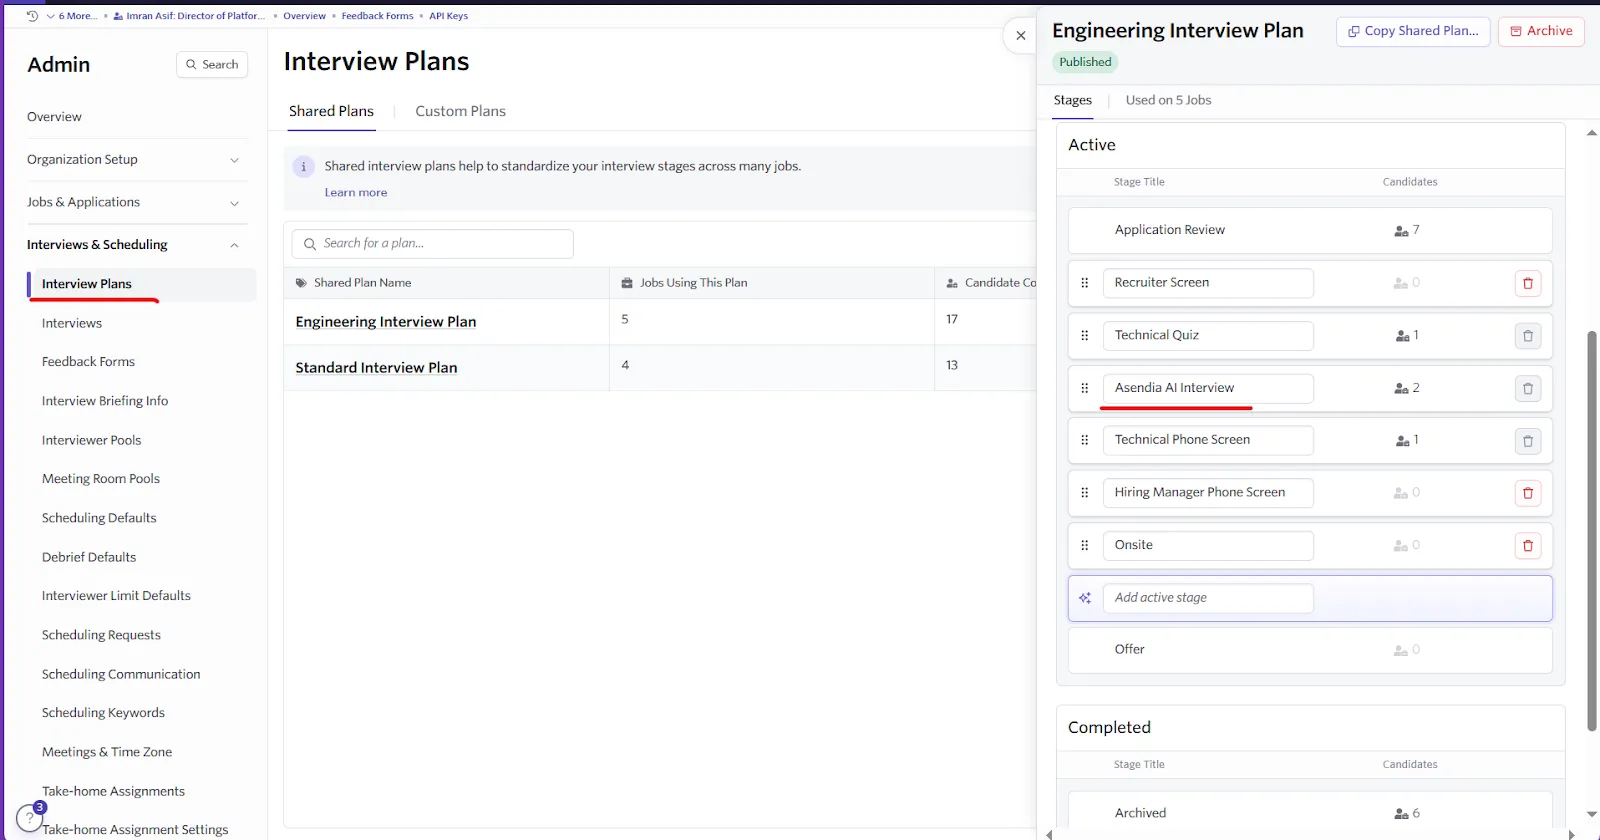Viewport: 1600px width, 840px height.
Task: Click the stages panel vertical scrollbar
Action: point(1592,530)
